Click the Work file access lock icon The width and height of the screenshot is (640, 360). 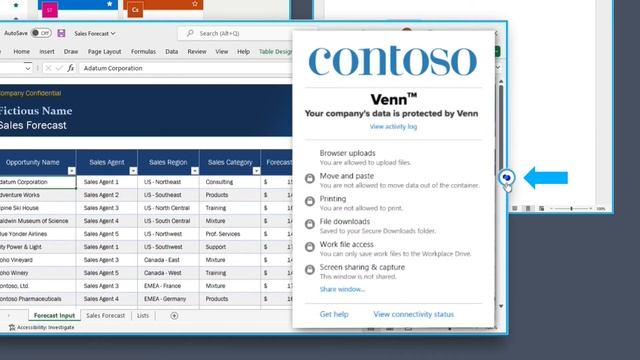(x=310, y=247)
